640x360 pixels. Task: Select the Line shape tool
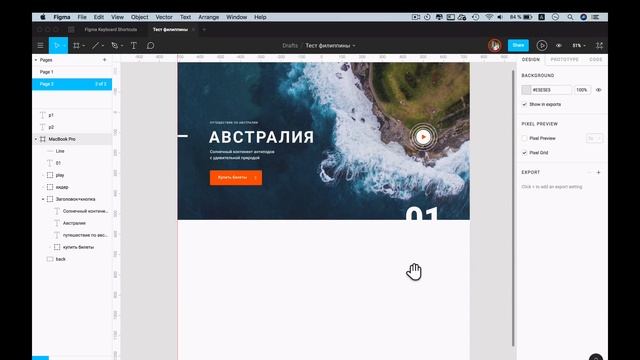(x=96, y=46)
